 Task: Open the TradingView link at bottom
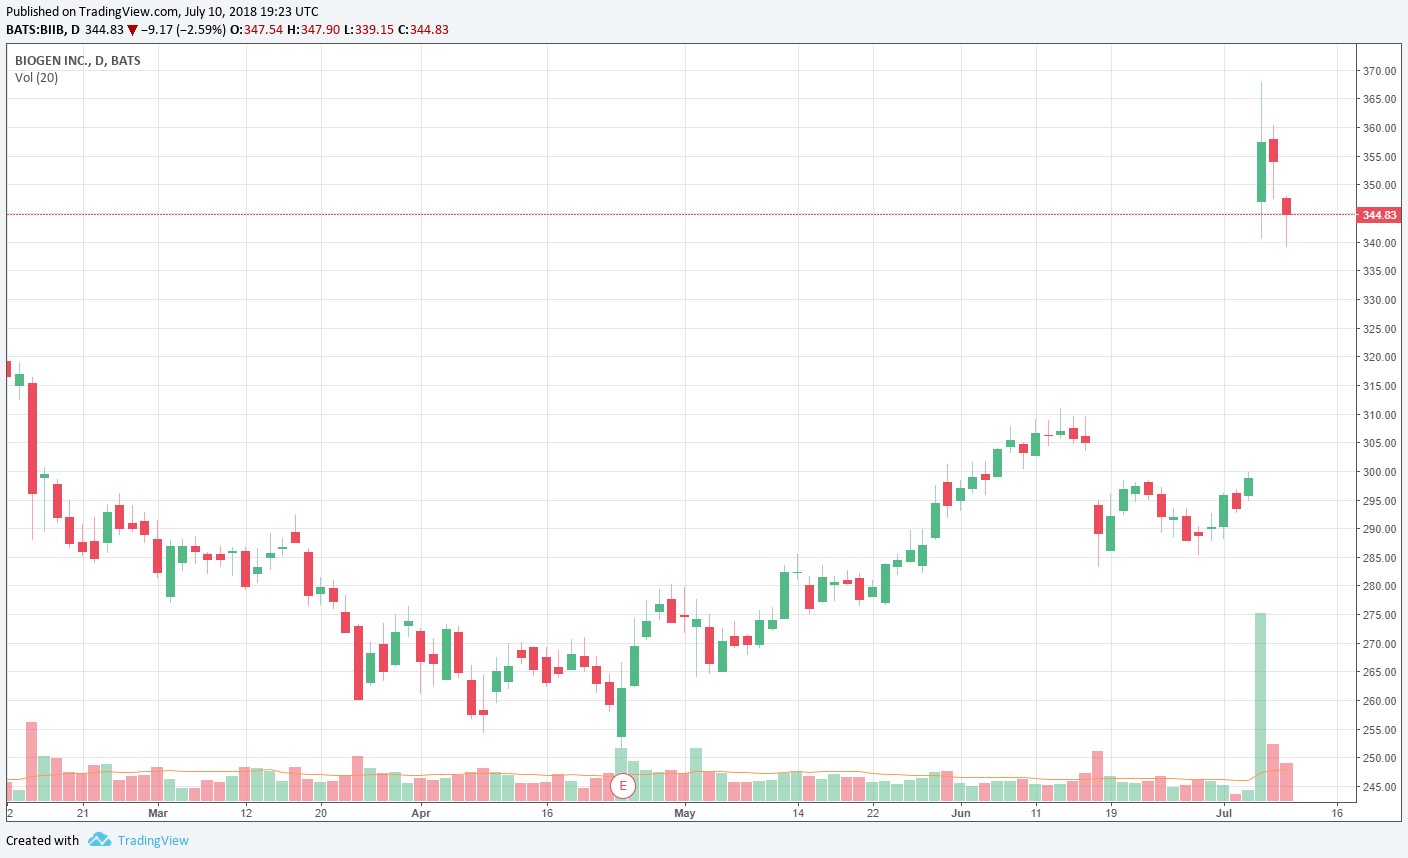pos(153,840)
